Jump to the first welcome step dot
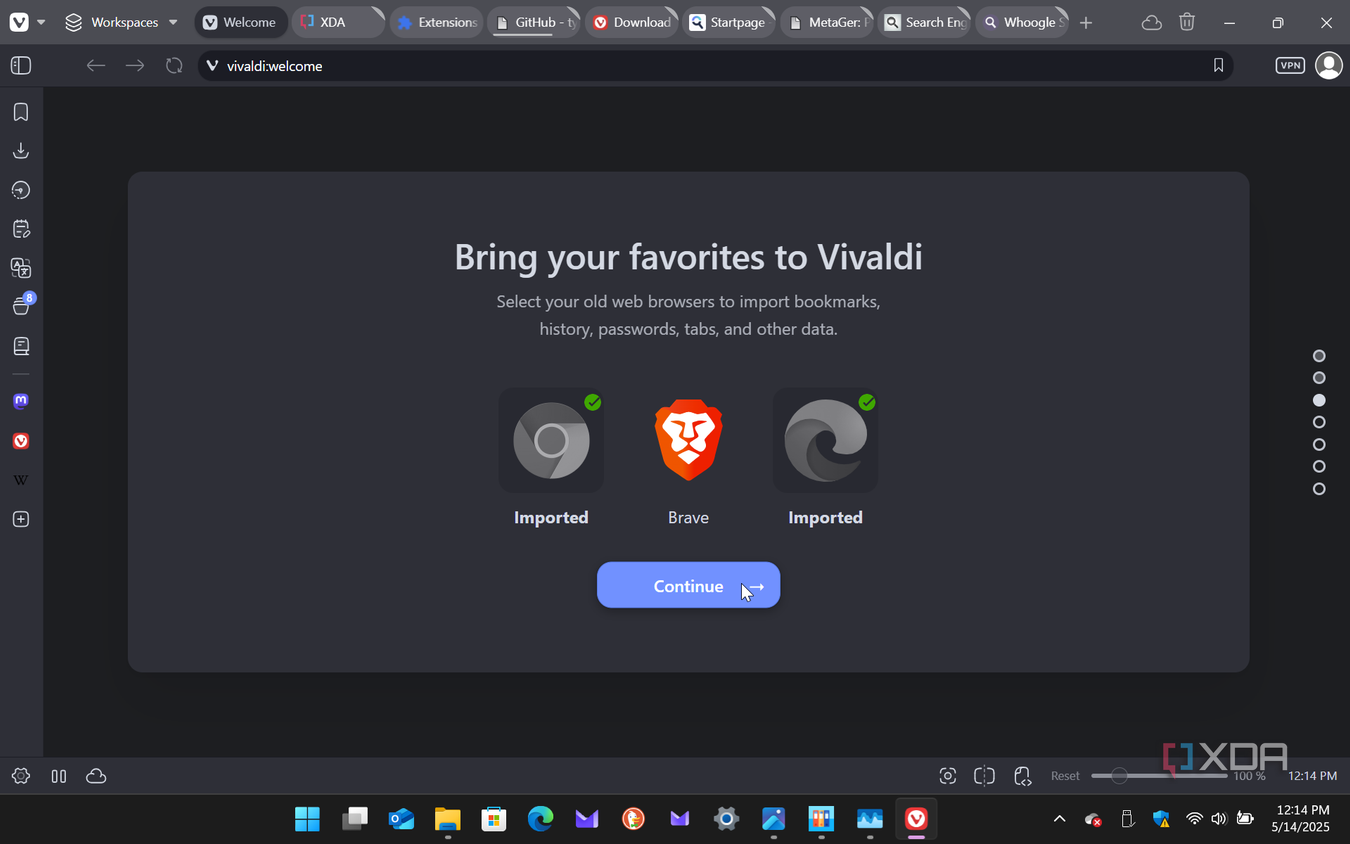The image size is (1350, 844). point(1319,356)
